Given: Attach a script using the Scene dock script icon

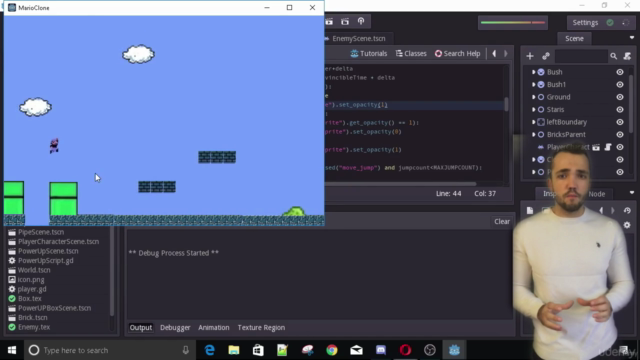Looking at the screenshot, I should pos(627,56).
